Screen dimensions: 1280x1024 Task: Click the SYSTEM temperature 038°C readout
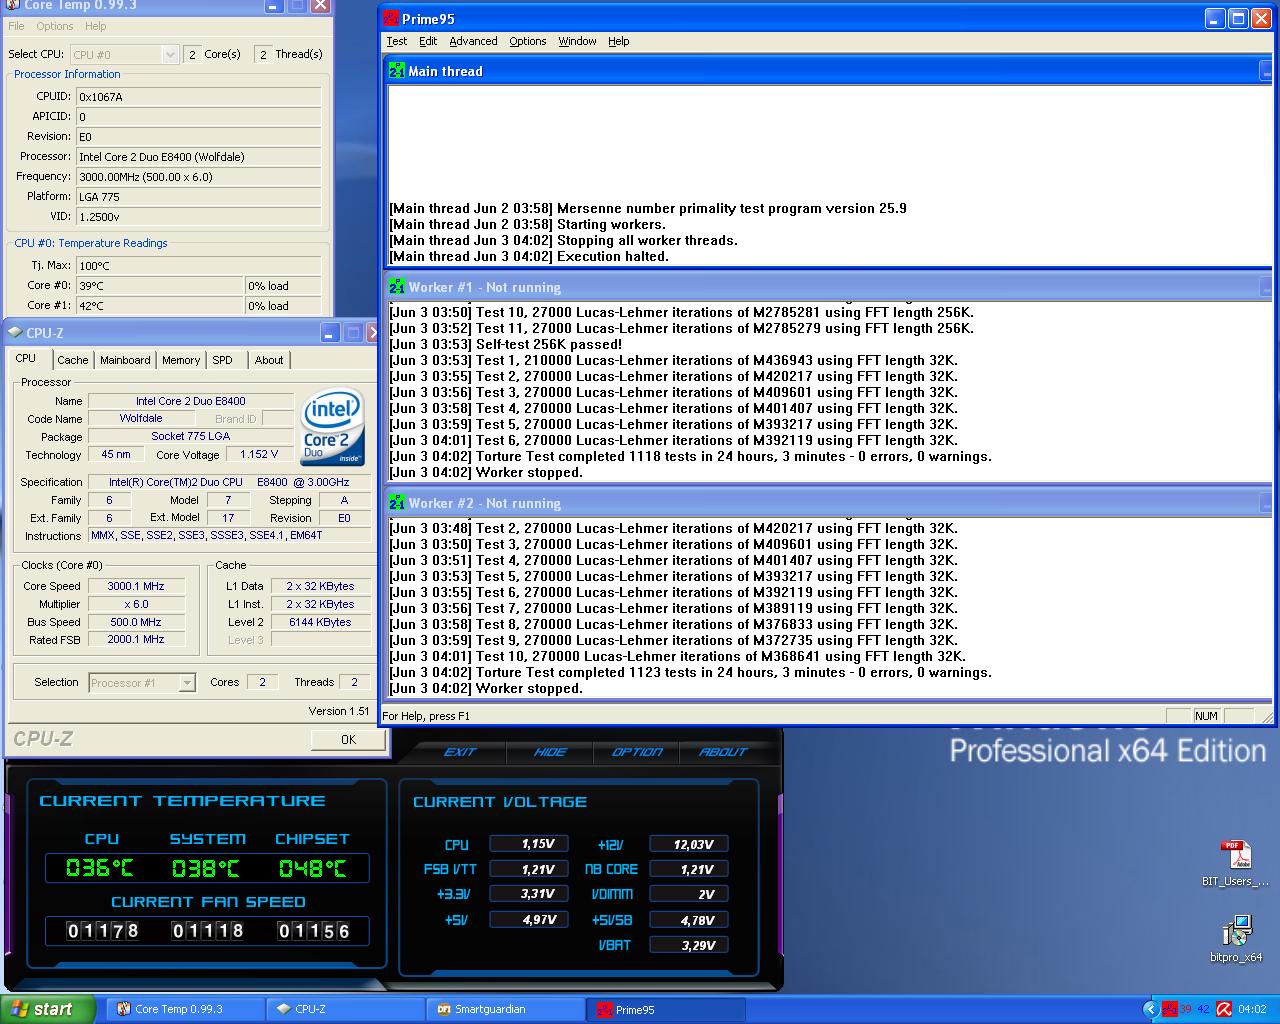coord(206,868)
